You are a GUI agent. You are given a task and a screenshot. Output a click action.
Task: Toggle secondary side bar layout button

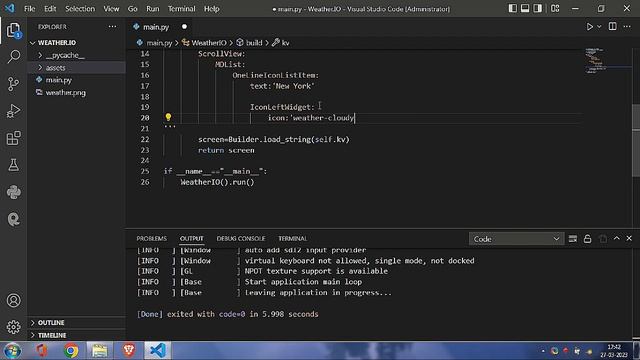pos(538,8)
